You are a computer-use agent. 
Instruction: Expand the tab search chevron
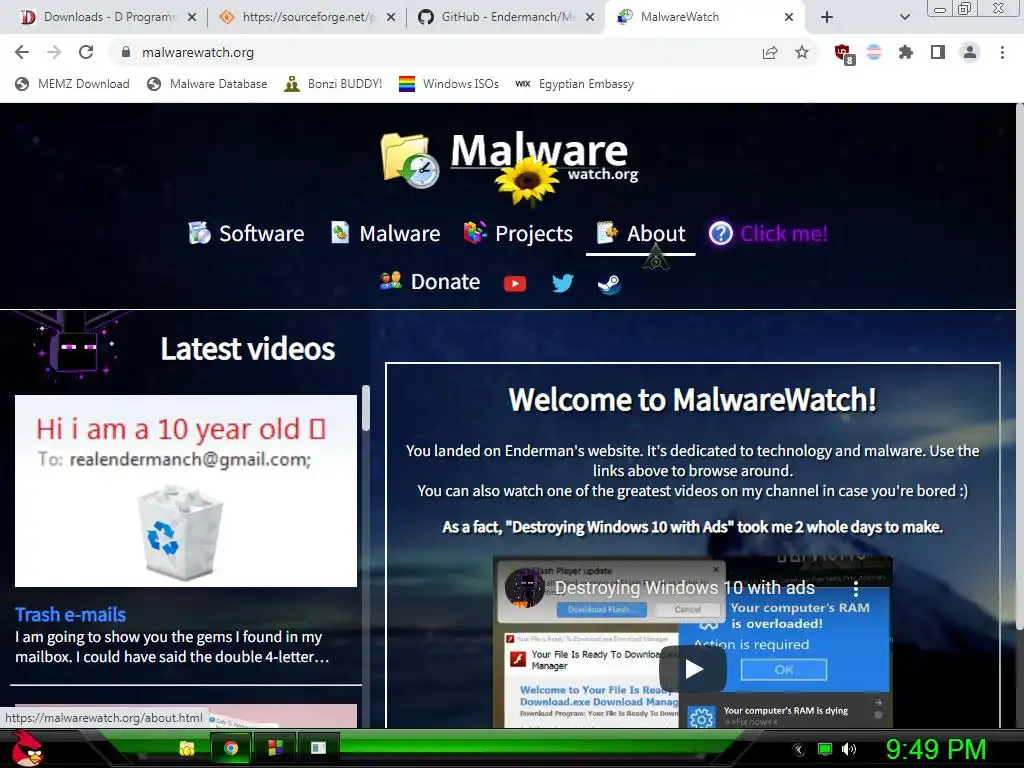(904, 17)
